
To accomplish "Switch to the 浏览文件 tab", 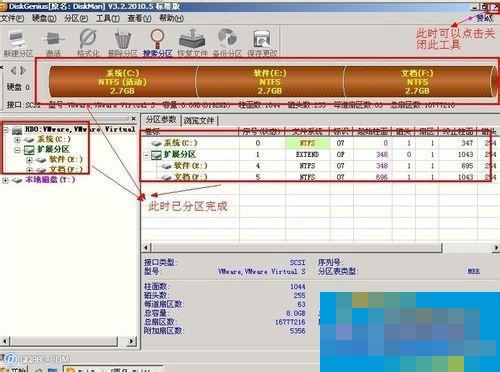I will click(199, 120).
